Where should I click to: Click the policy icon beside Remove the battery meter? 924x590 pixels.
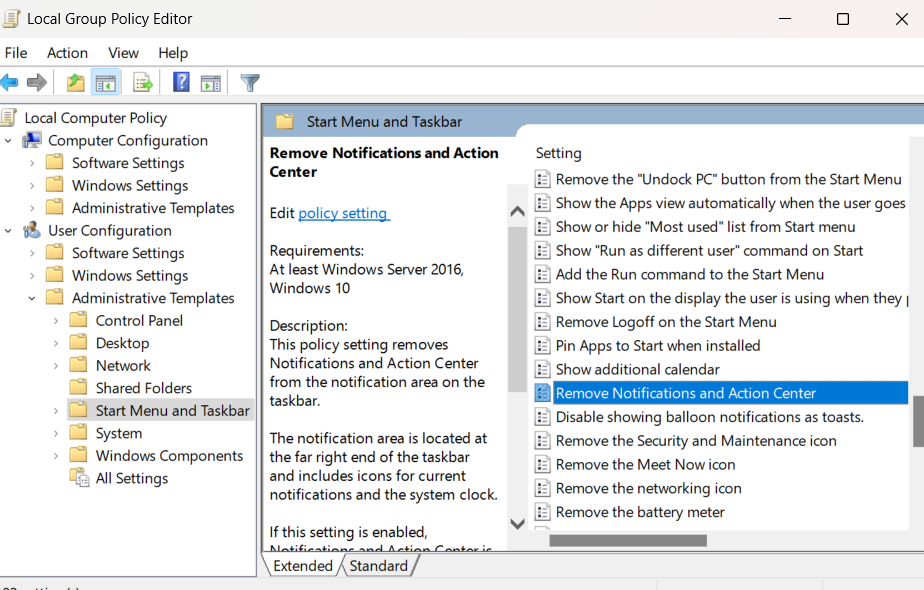pos(542,512)
